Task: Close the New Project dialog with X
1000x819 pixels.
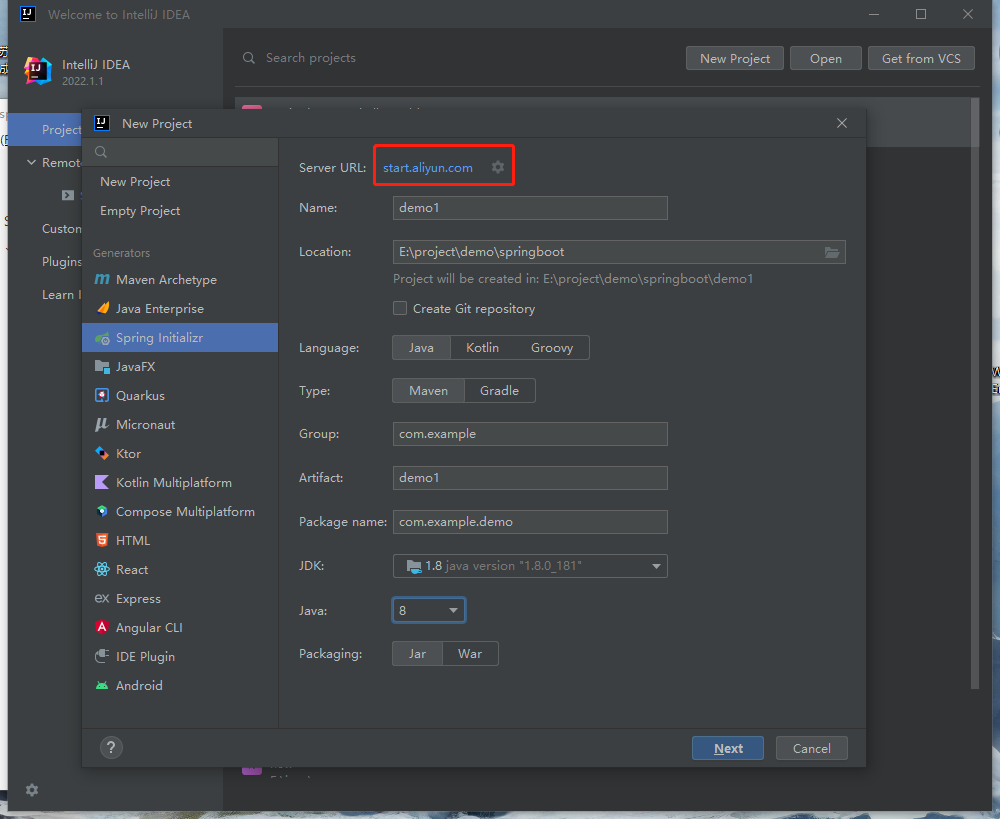Action: [x=842, y=123]
